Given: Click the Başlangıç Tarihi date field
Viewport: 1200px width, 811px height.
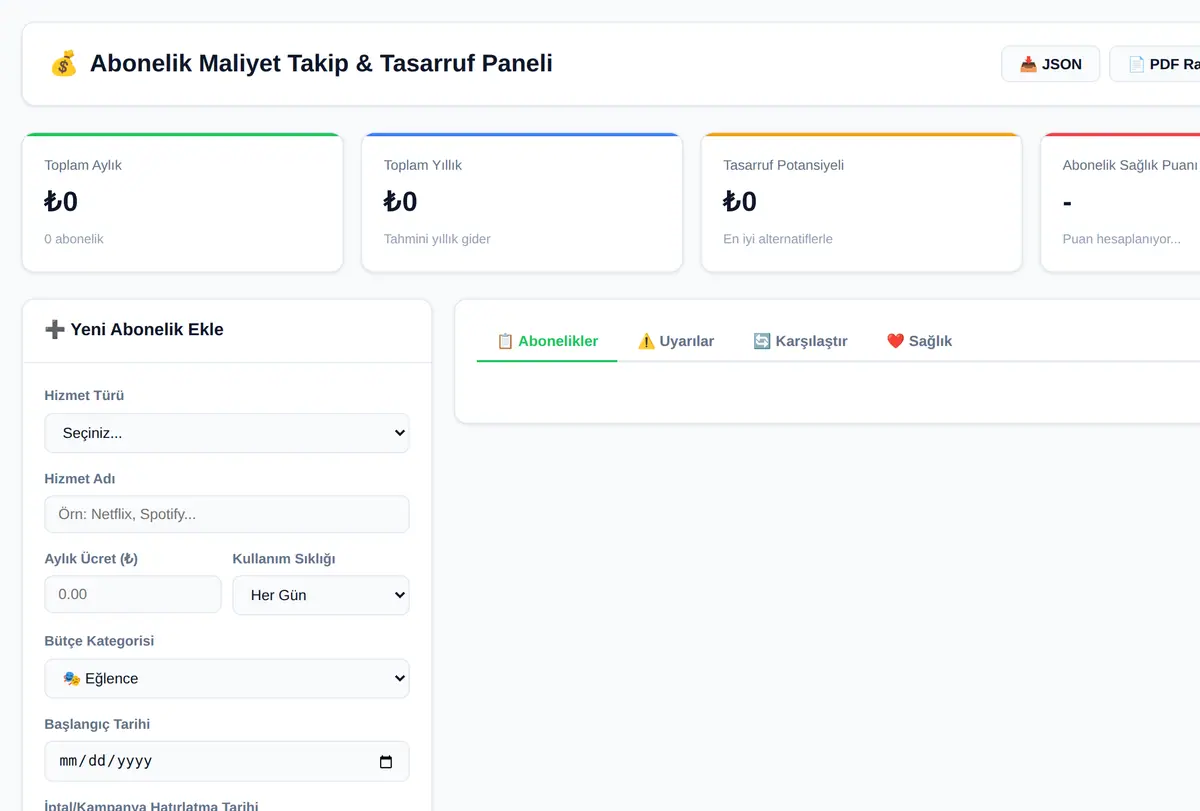Looking at the screenshot, I should click(x=227, y=761).
